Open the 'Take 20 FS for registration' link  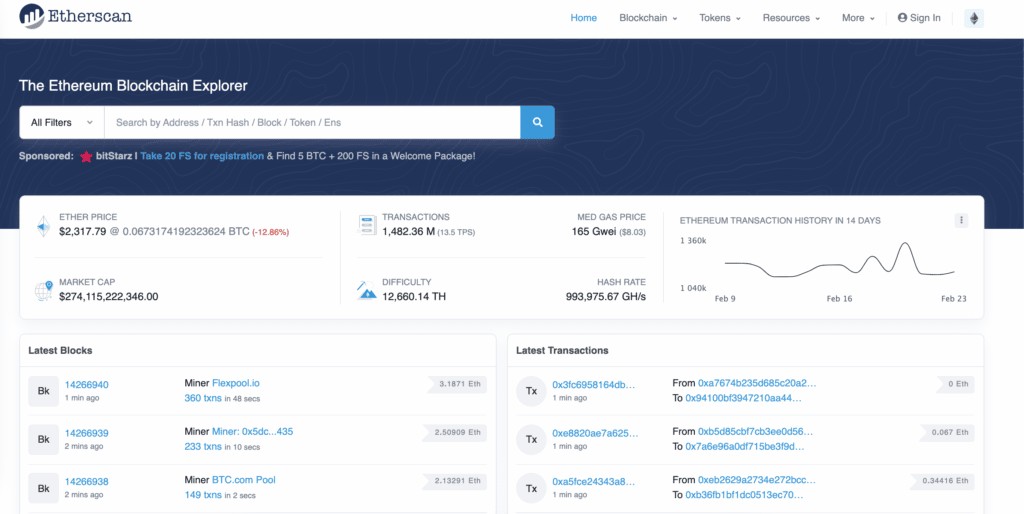(202, 156)
